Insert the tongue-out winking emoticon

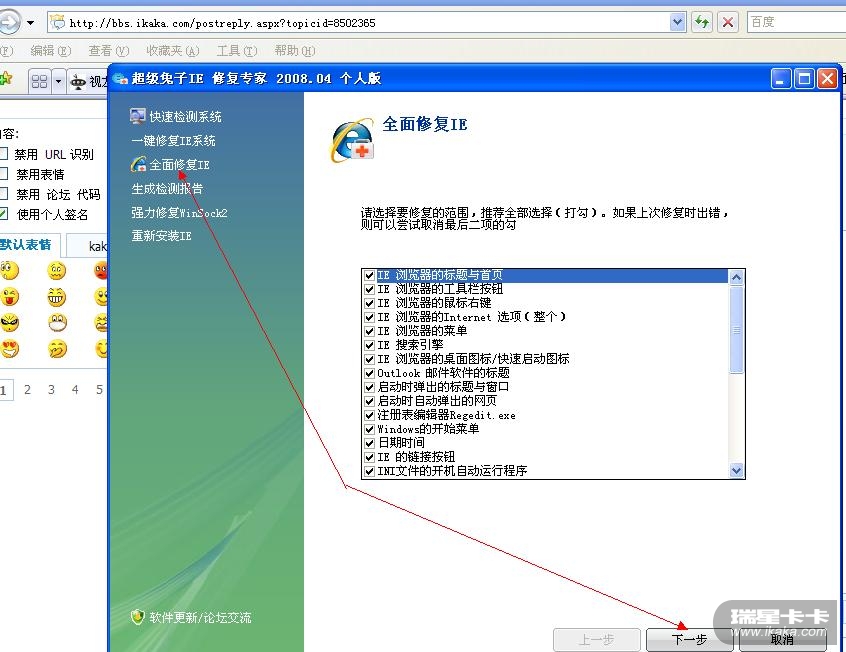coord(9,297)
